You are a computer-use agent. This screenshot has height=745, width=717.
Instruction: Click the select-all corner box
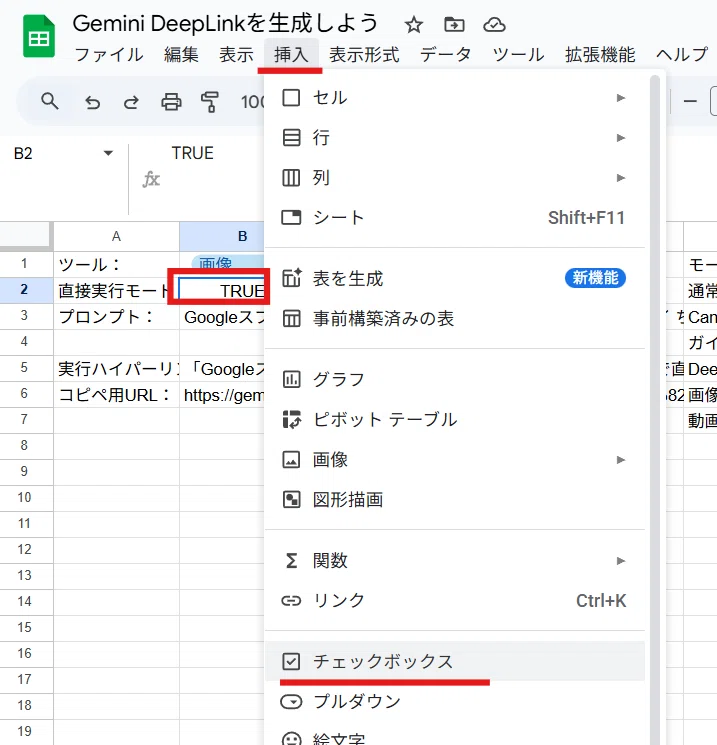25,235
